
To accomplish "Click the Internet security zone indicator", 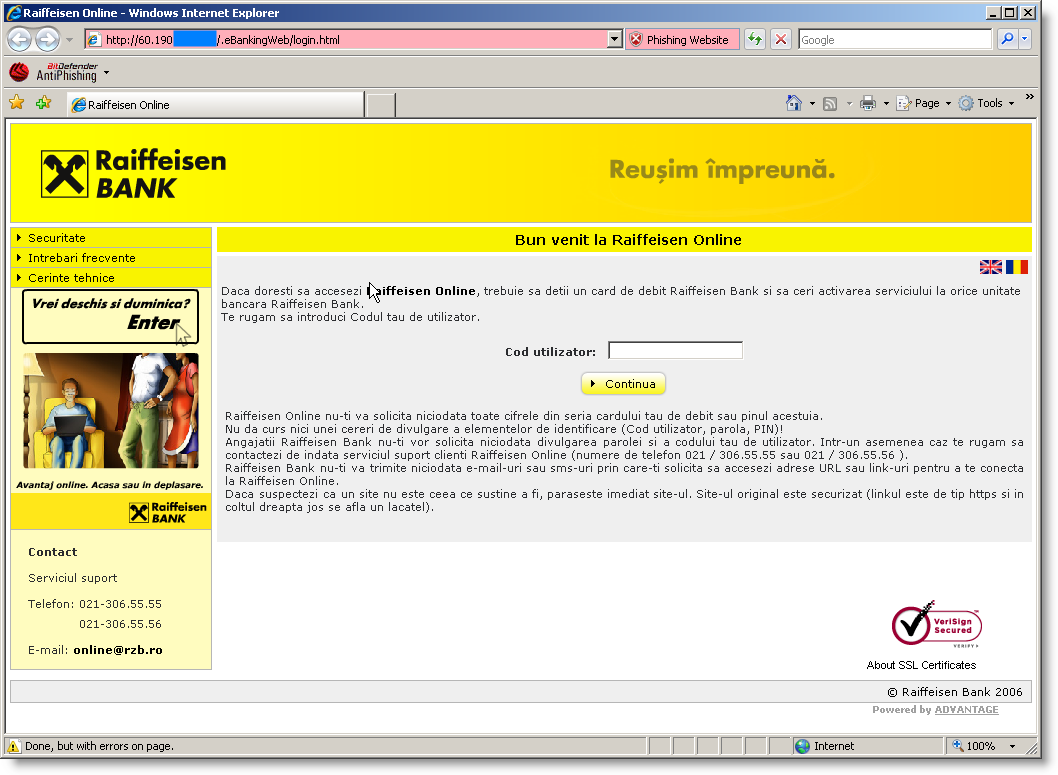I will [825, 746].
